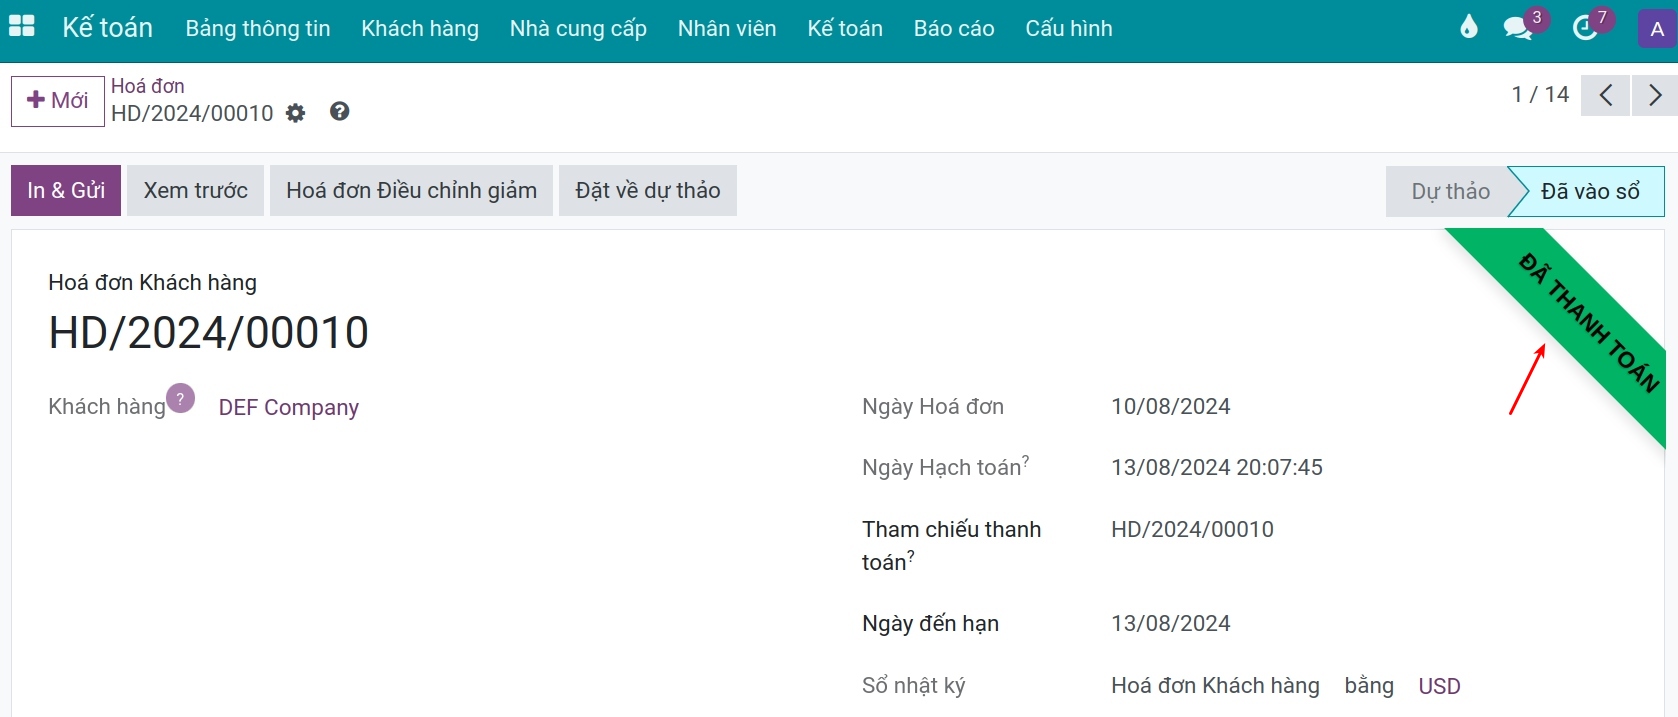Click the Hoá đơn Điều chỉnh giảm button
Viewport: 1678px width, 717px height.
411,190
